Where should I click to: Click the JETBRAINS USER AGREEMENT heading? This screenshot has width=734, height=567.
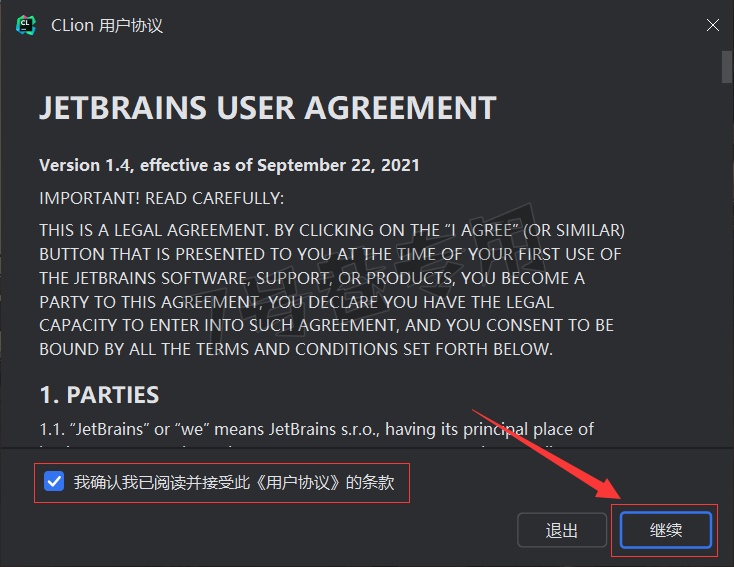tap(268, 108)
